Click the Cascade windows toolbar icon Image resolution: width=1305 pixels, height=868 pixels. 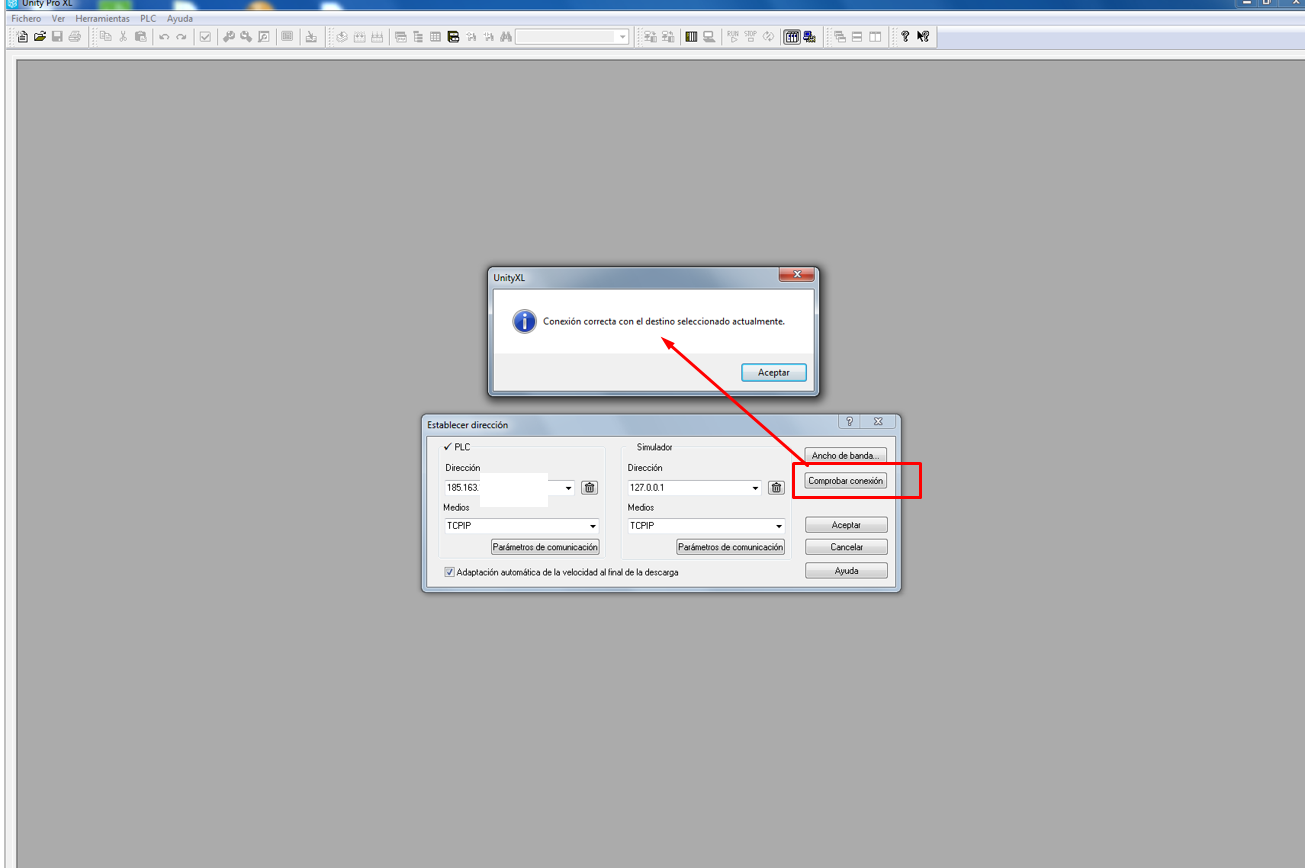tap(840, 37)
